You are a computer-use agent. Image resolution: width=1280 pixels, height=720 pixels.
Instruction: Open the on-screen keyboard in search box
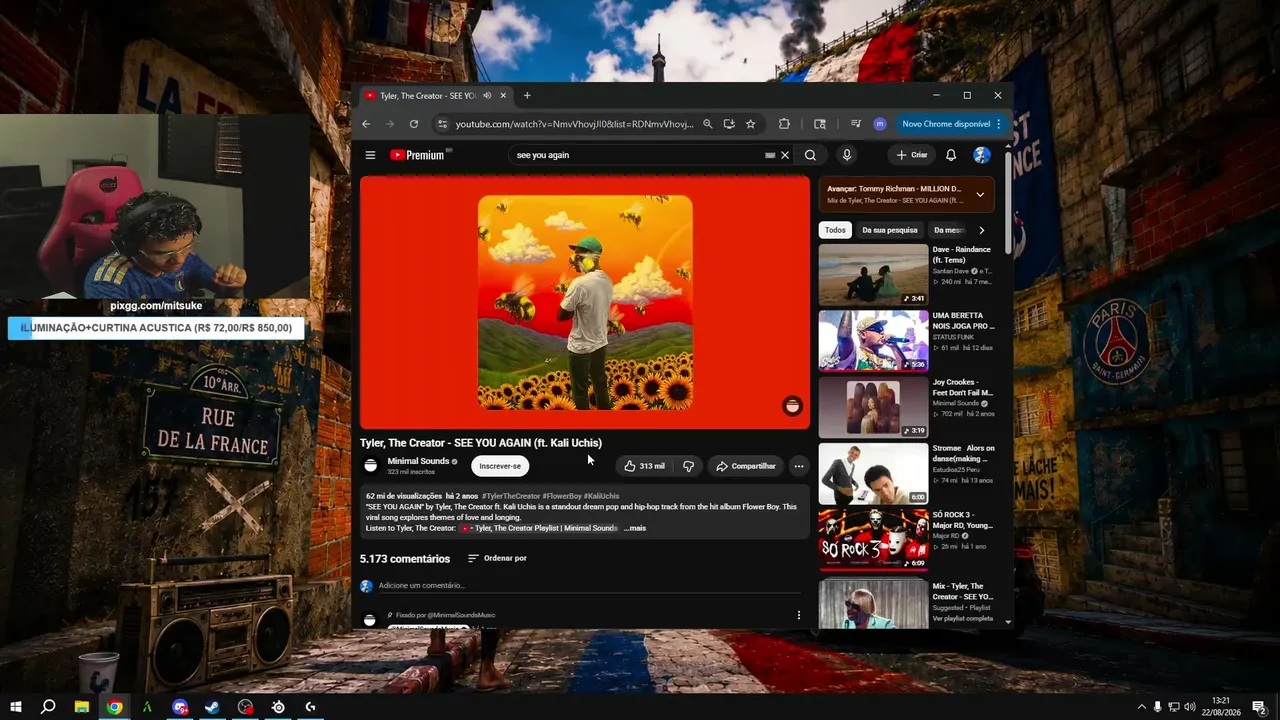click(770, 155)
